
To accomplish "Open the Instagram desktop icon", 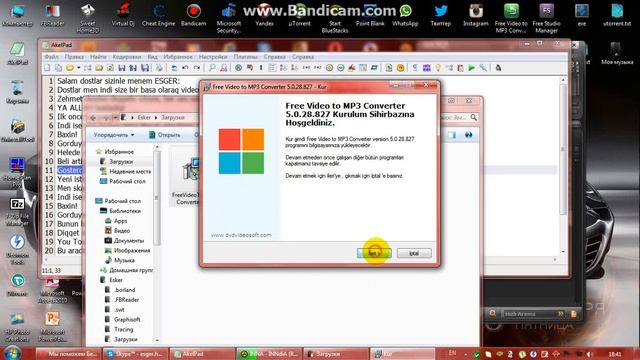I will pos(476,16).
